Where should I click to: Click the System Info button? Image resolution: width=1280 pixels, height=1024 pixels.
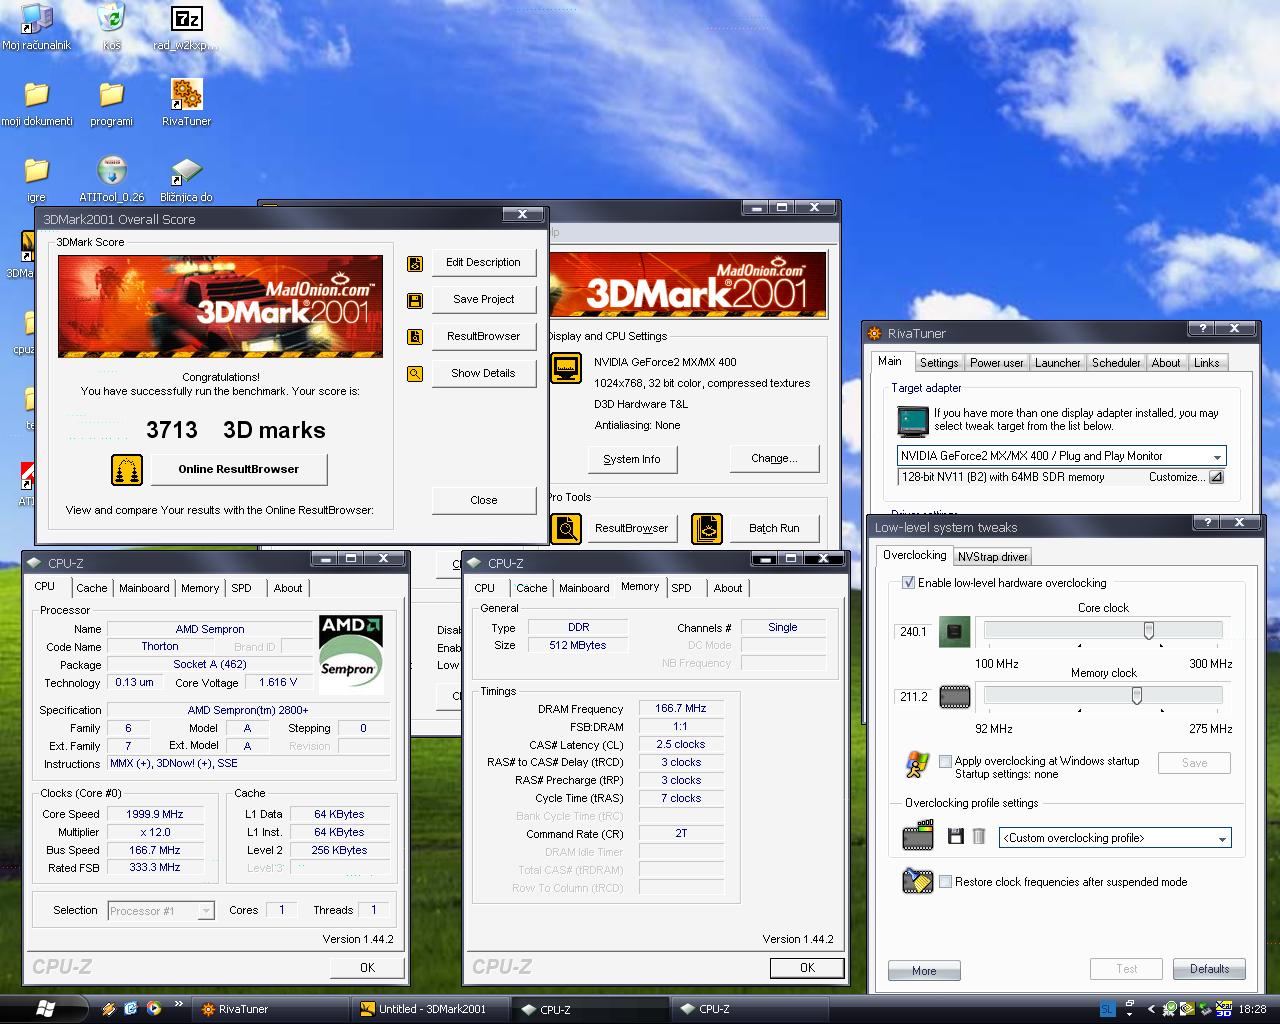click(x=632, y=459)
